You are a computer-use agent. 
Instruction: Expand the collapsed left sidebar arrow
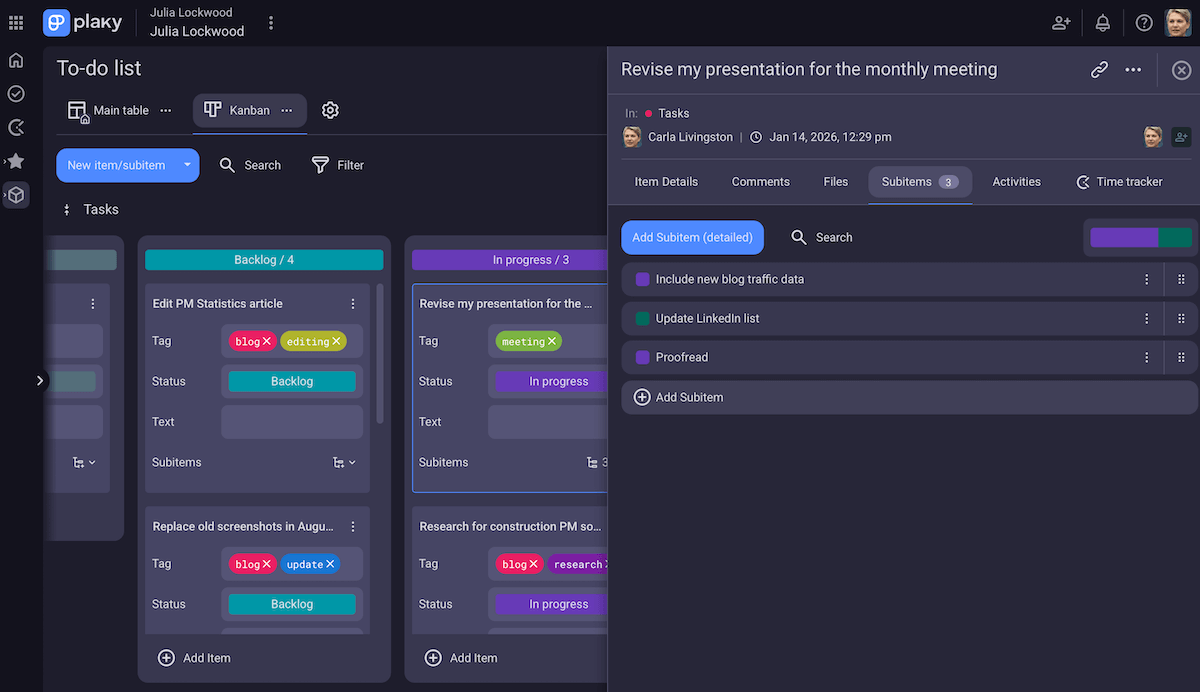pos(40,380)
